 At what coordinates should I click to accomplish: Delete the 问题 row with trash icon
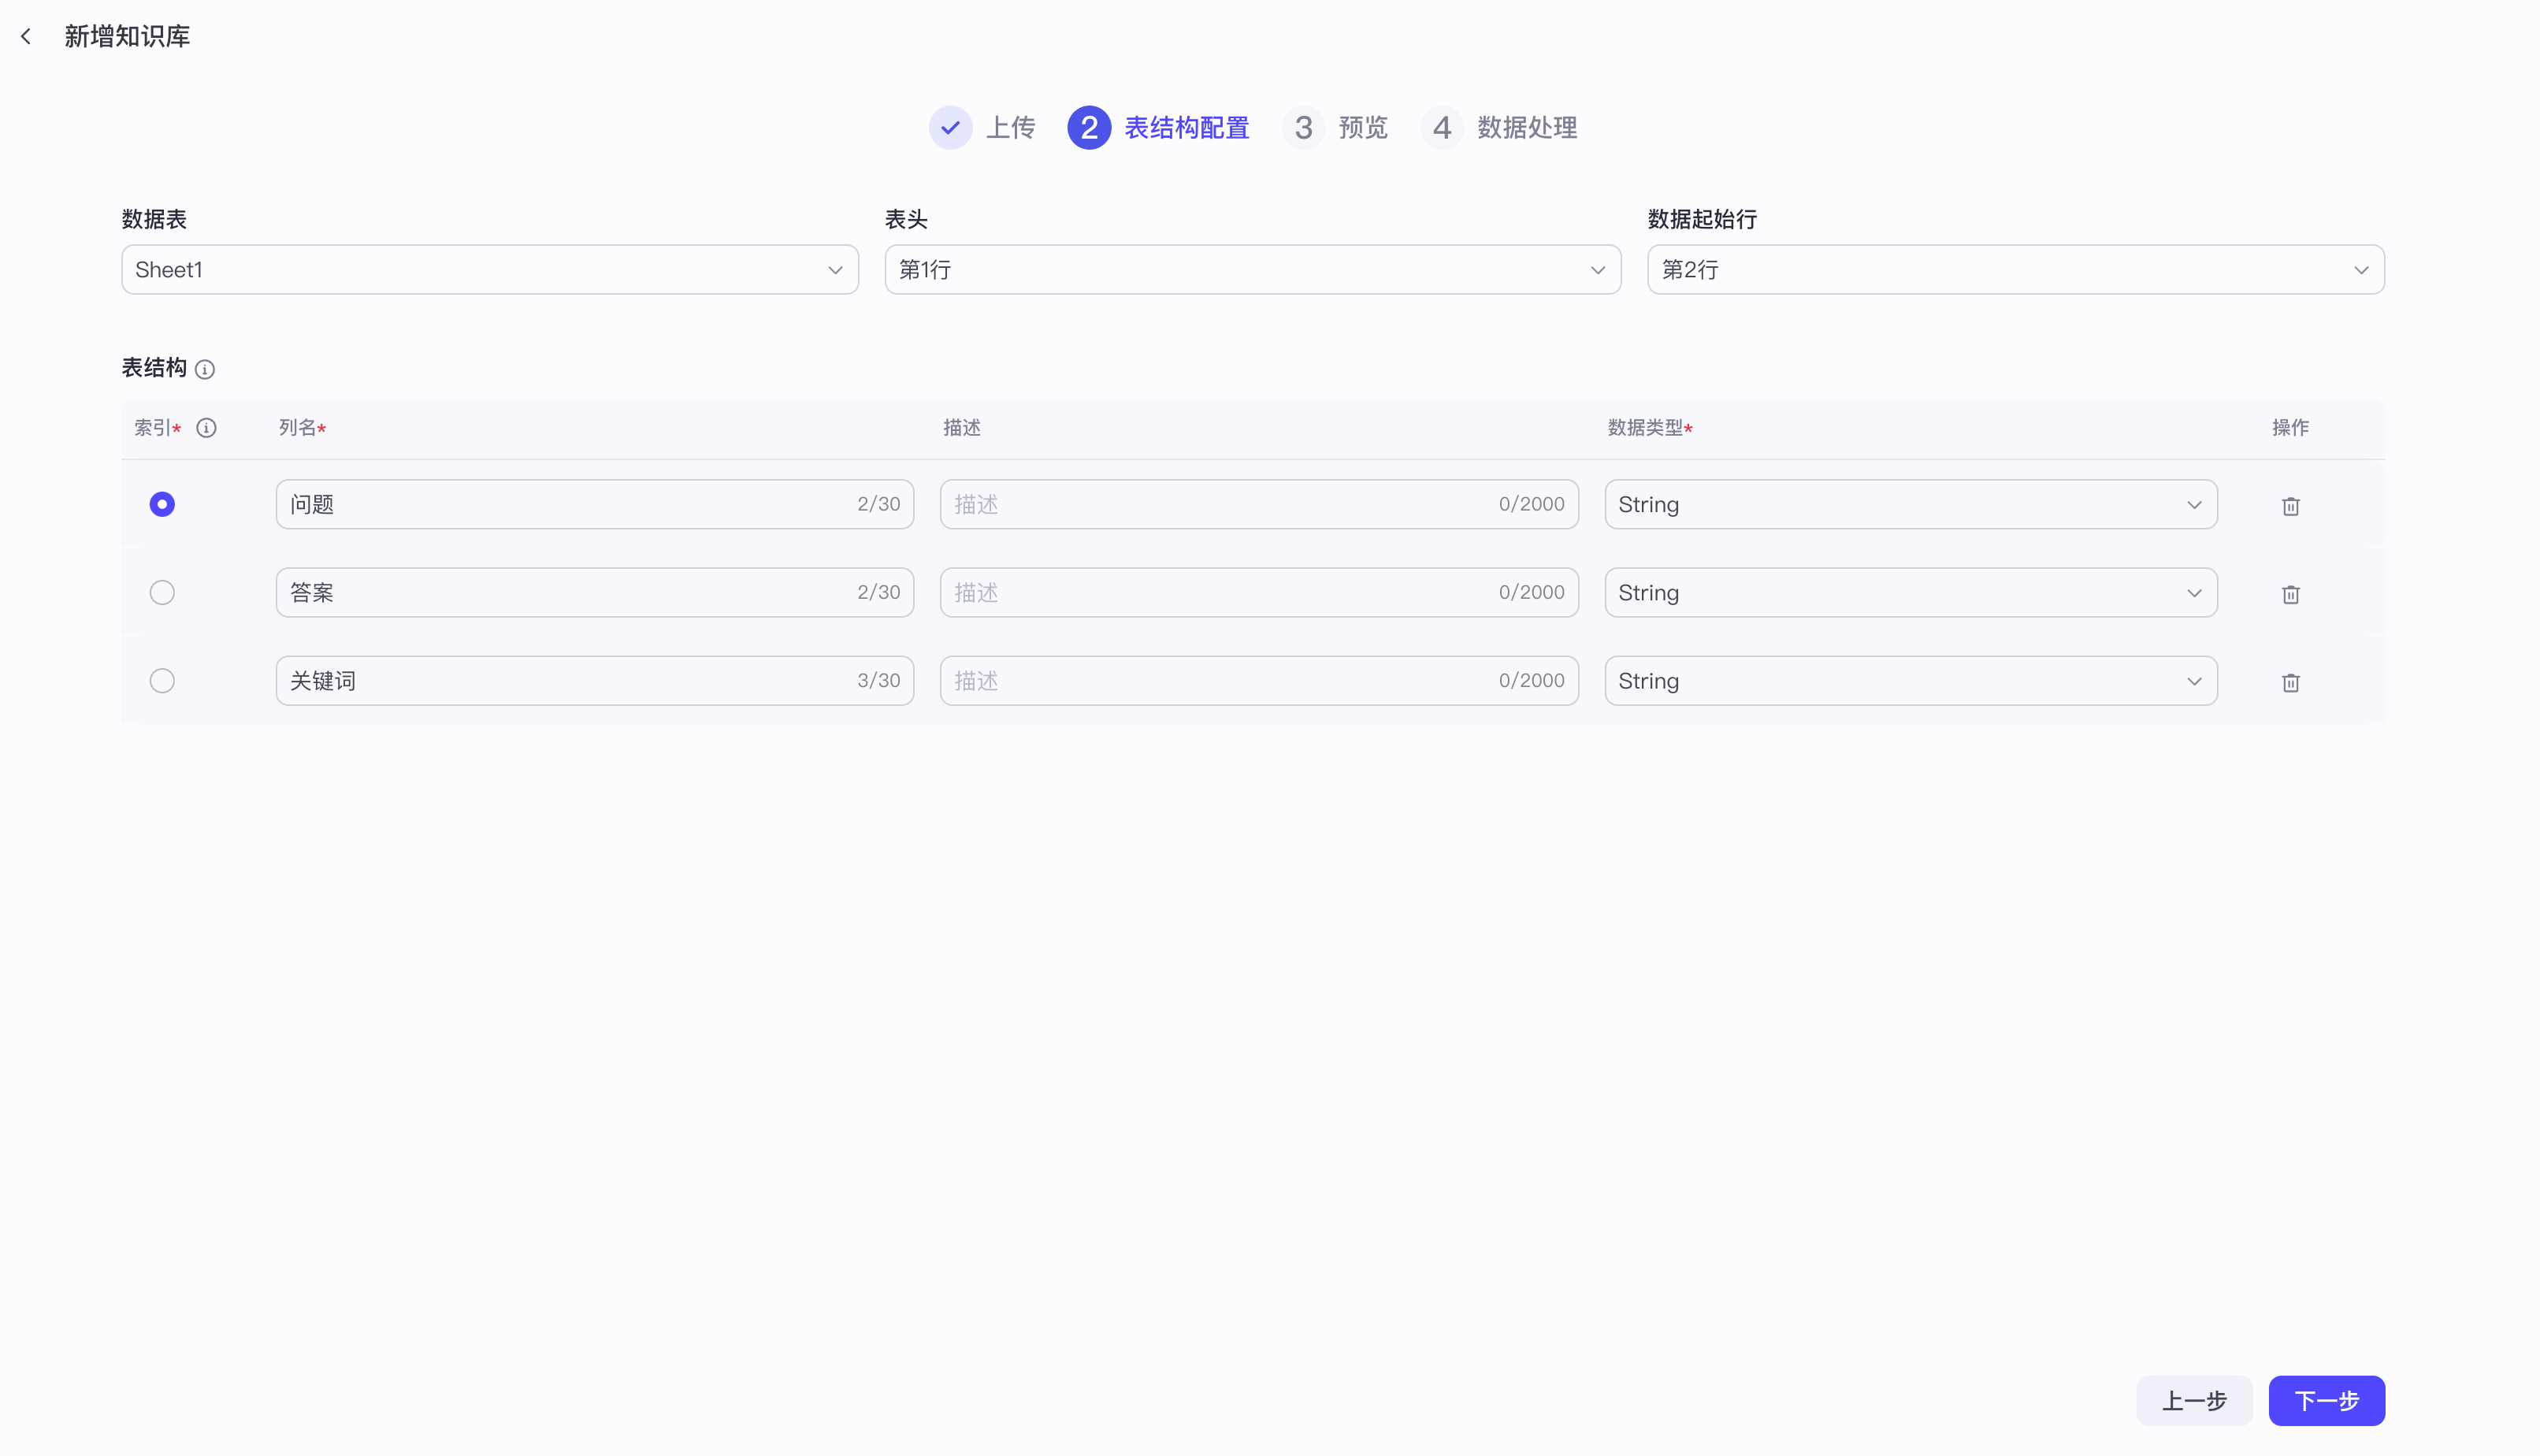[2290, 506]
